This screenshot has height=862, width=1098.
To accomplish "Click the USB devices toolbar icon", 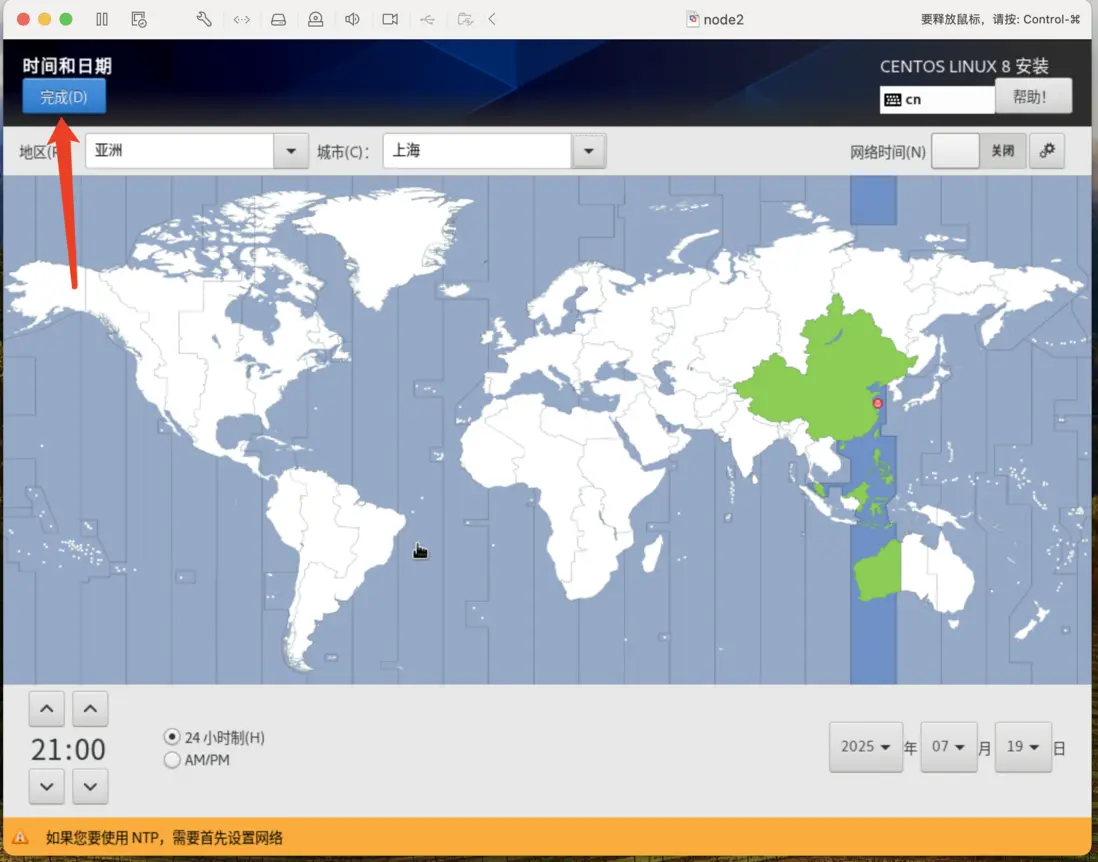I will click(427, 20).
